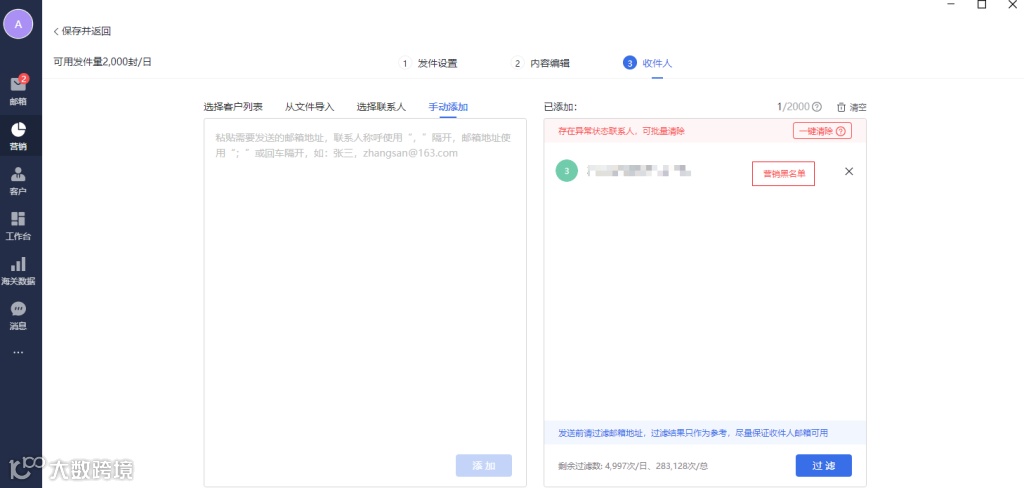
Task: Click the 发送前请过滤邮箱地址 notice text
Action: [693, 433]
